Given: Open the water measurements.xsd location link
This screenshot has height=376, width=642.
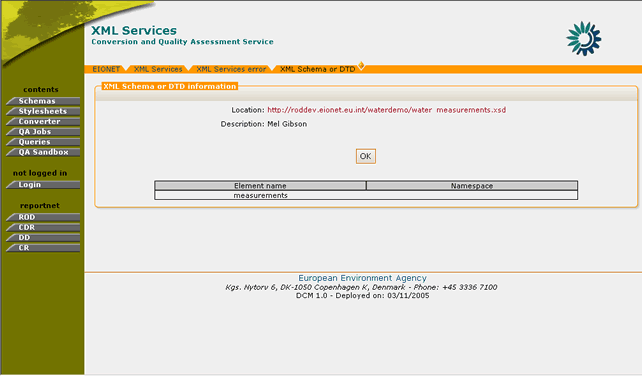Looking at the screenshot, I should (x=387, y=110).
